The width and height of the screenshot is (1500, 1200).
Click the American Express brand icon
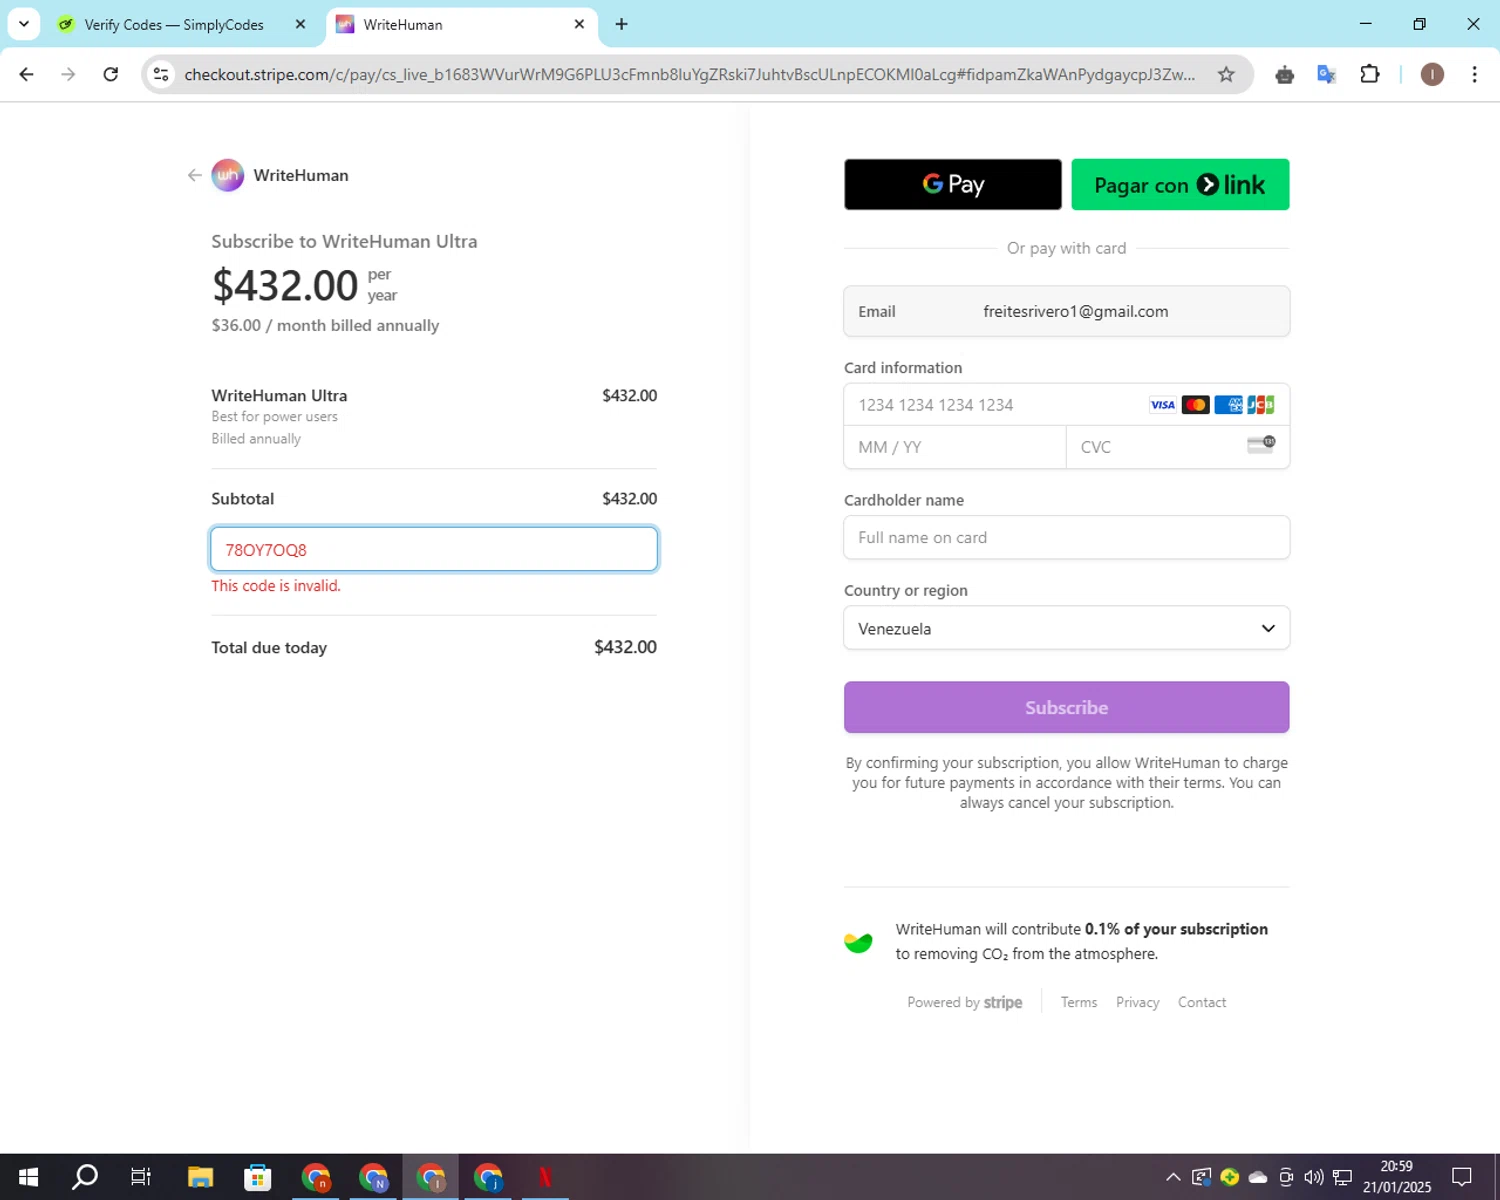pyautogui.click(x=1228, y=405)
